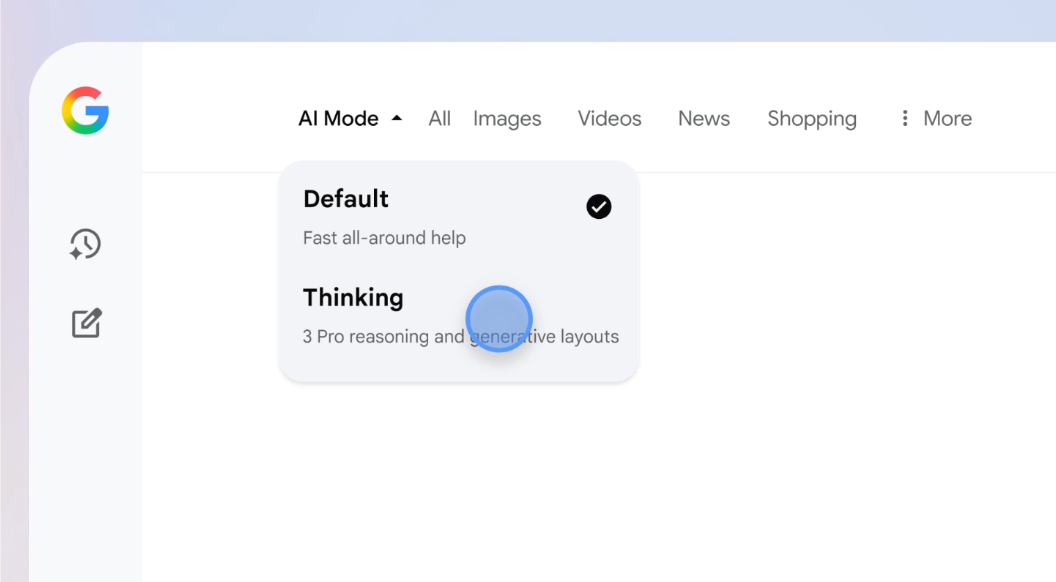Collapse the AI Mode dropdown arrow
The width and height of the screenshot is (1056, 582).
[x=397, y=118]
